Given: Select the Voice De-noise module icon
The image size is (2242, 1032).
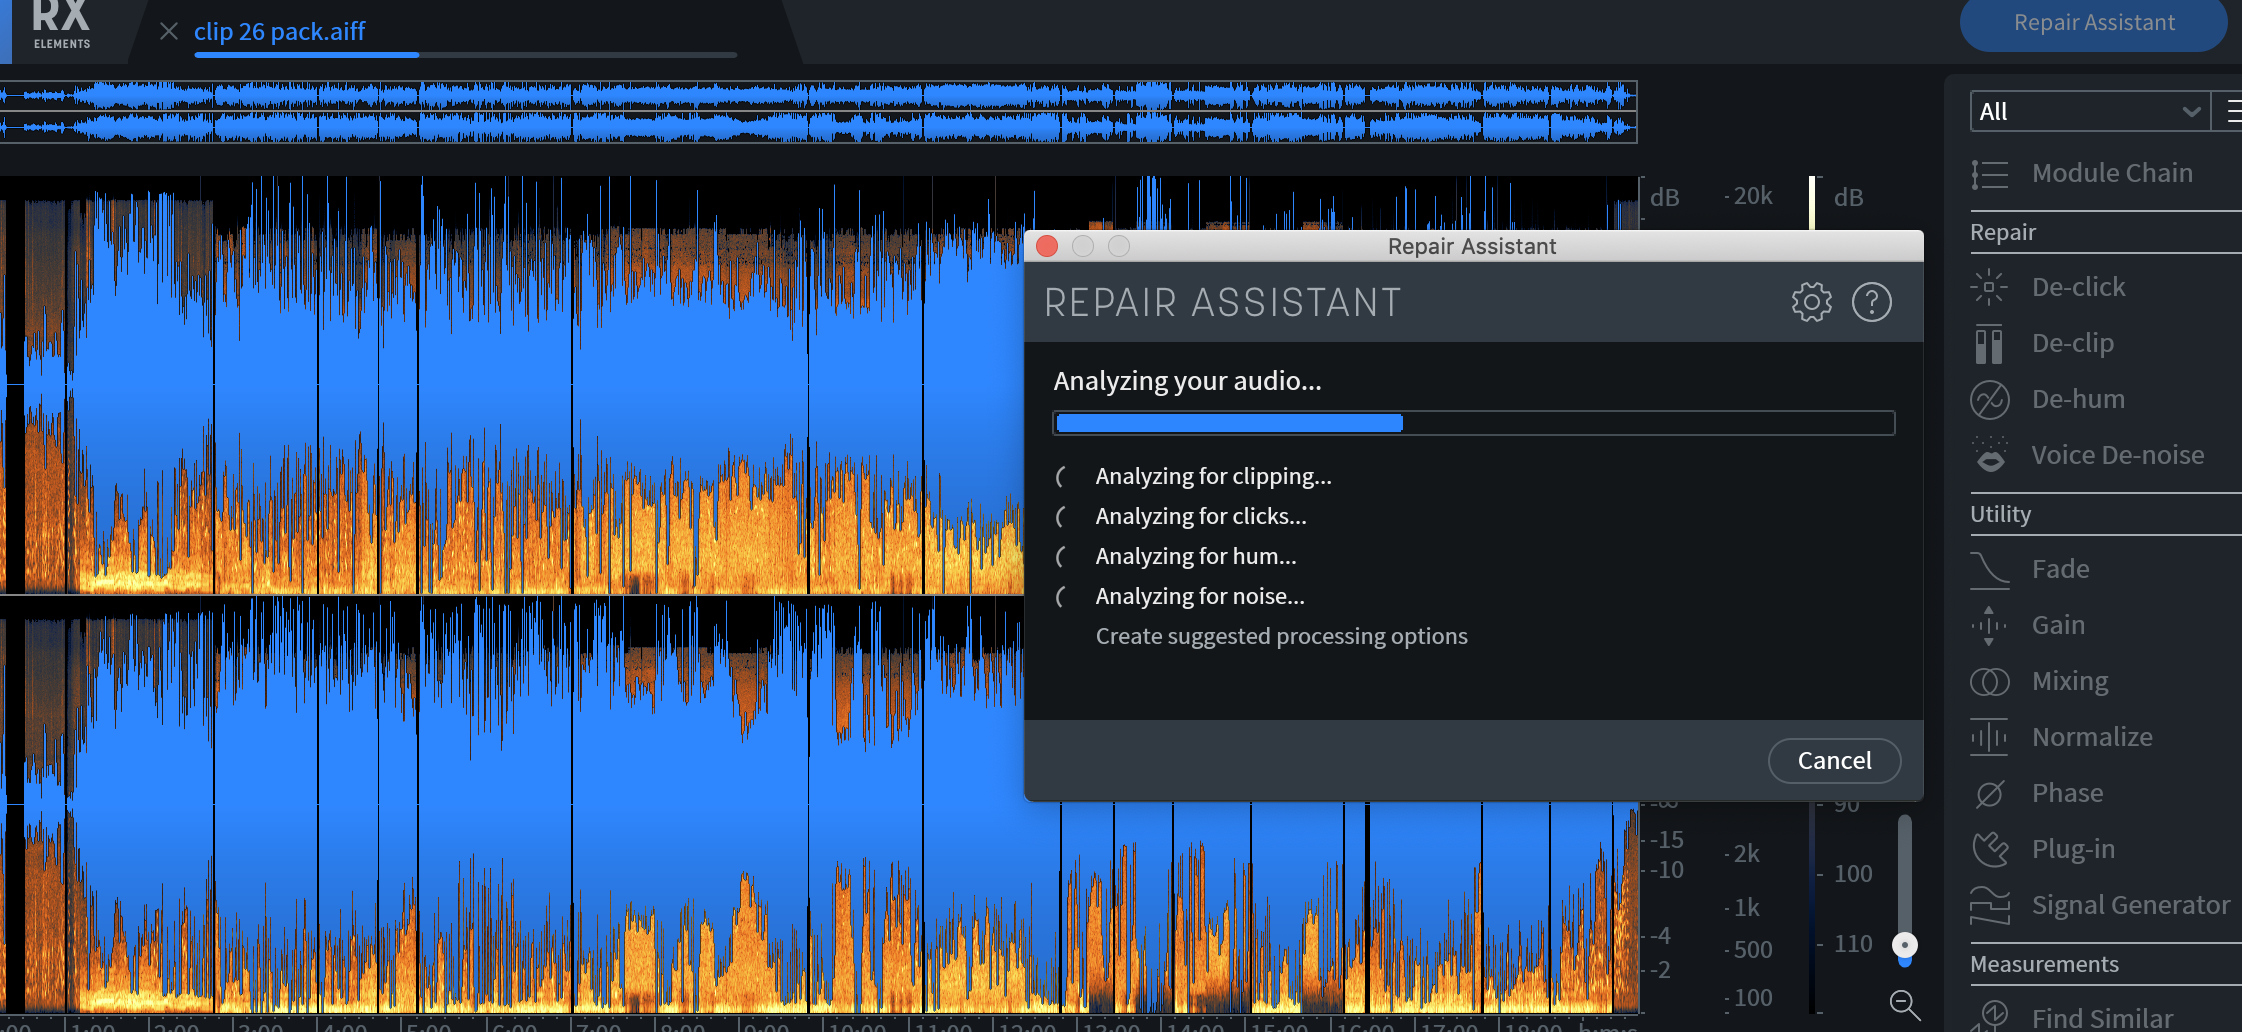Looking at the screenshot, I should [1990, 455].
